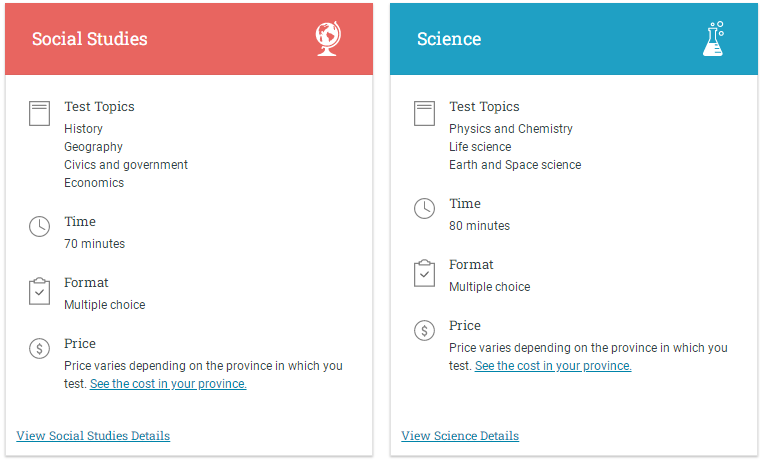Follow Social Studies 'See the cost in your province' link
This screenshot has height=462, width=760.
tap(168, 384)
